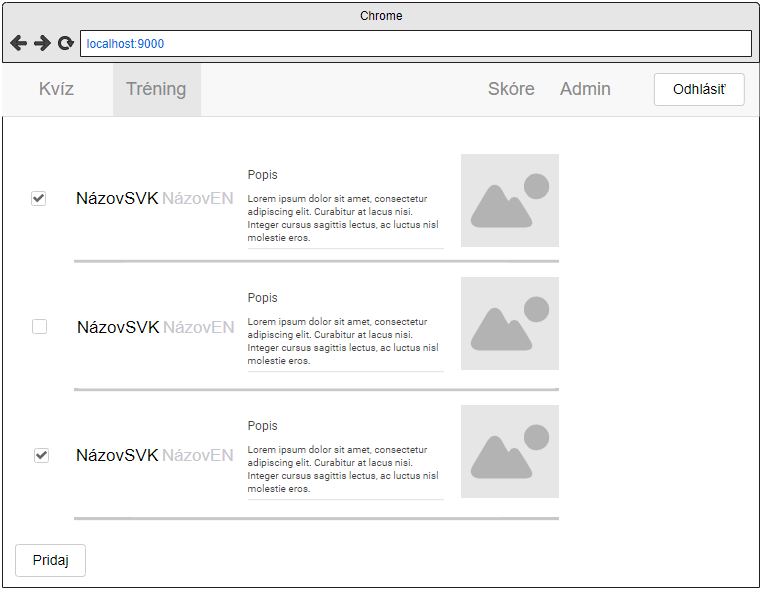Image resolution: width=762 pixels, height=591 pixels.
Task: Open the first item's image placeholder
Action: click(509, 200)
